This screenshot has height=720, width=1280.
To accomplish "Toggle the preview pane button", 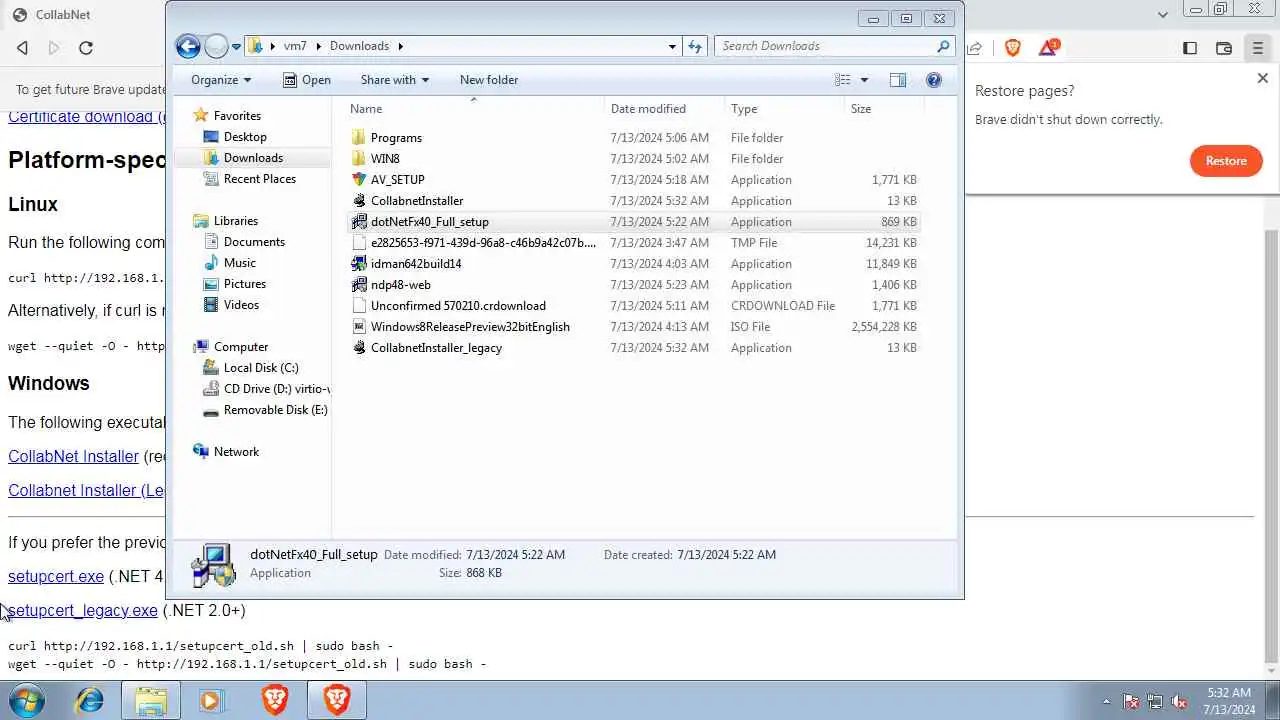I will click(898, 80).
